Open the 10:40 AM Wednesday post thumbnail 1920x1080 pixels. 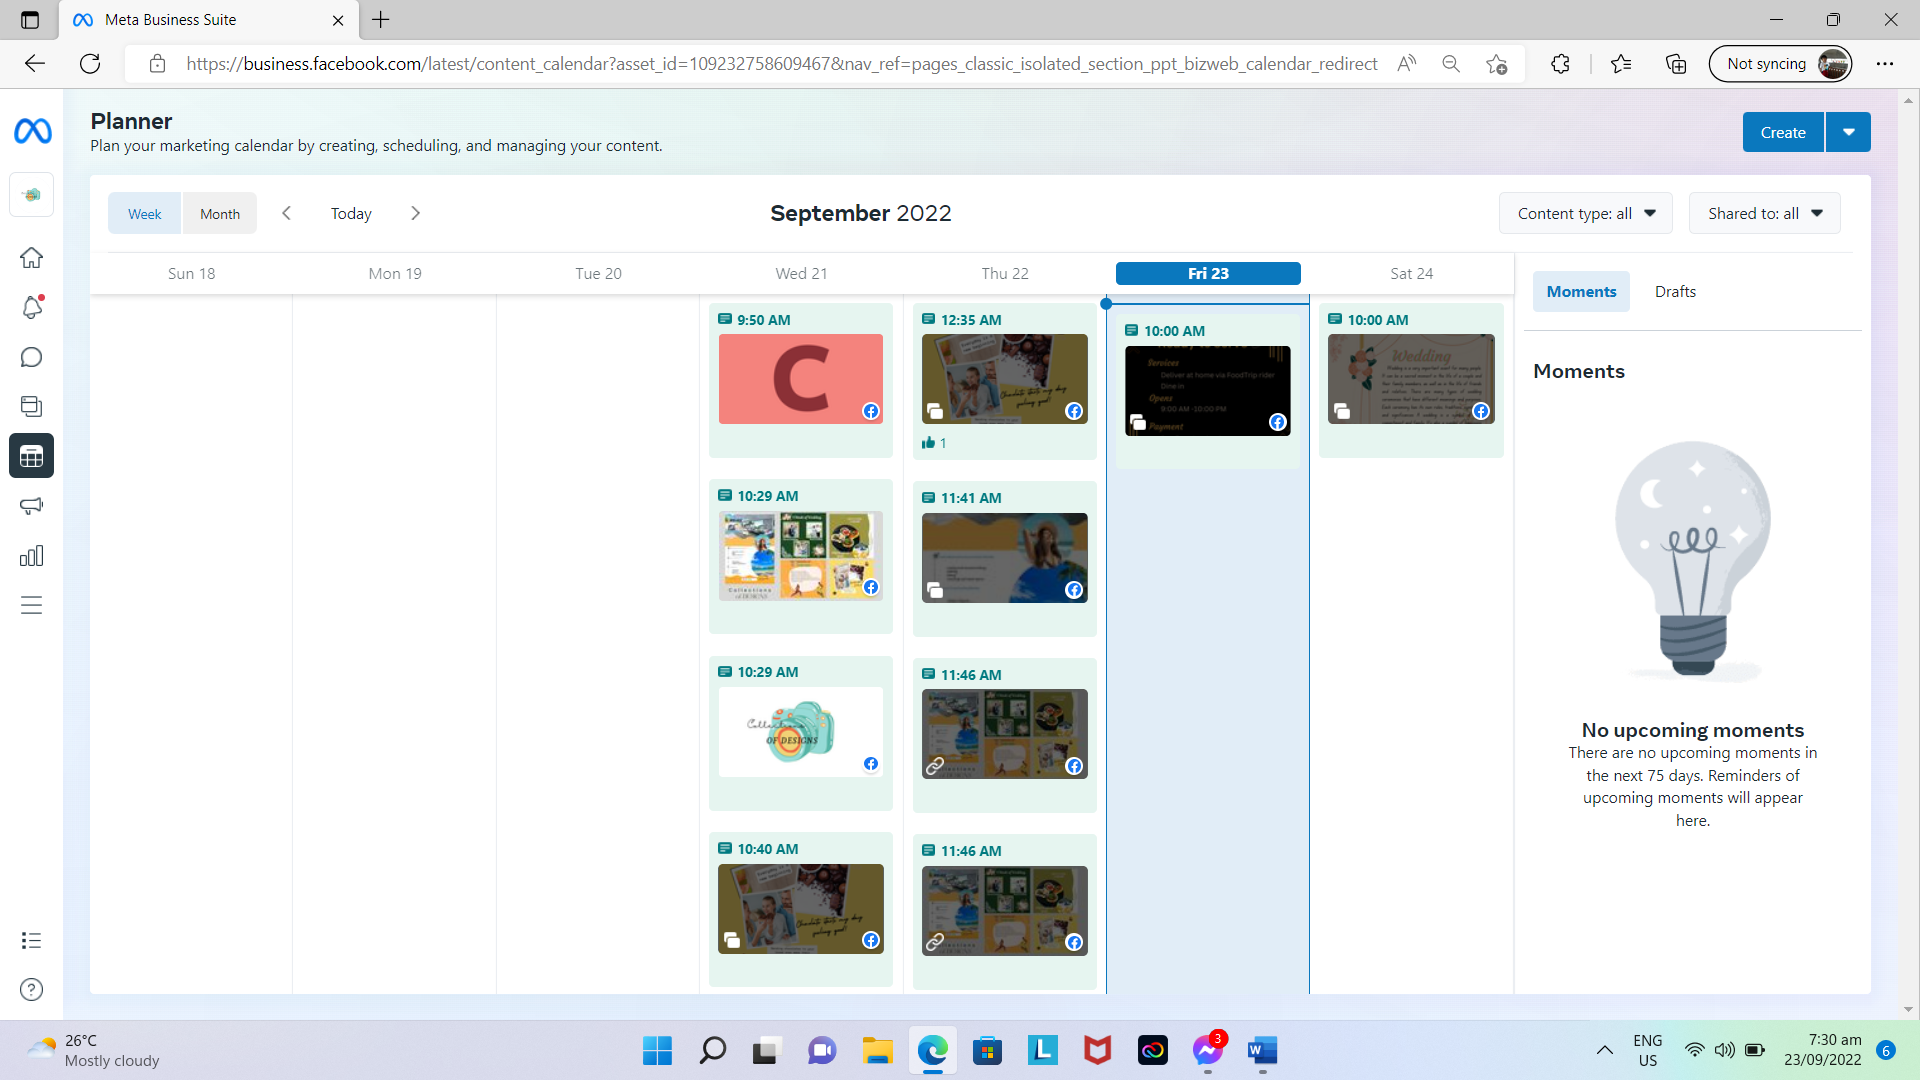click(x=801, y=909)
